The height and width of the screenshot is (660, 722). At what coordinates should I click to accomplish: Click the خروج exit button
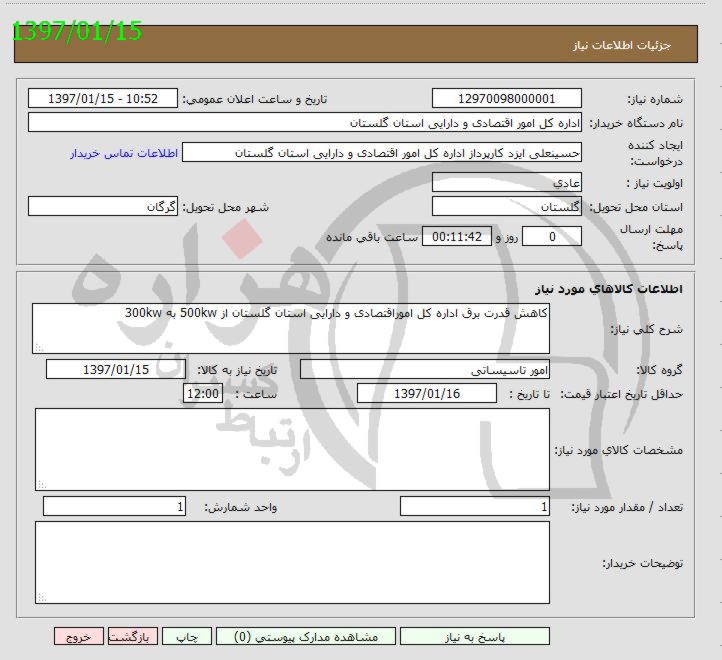[79, 636]
